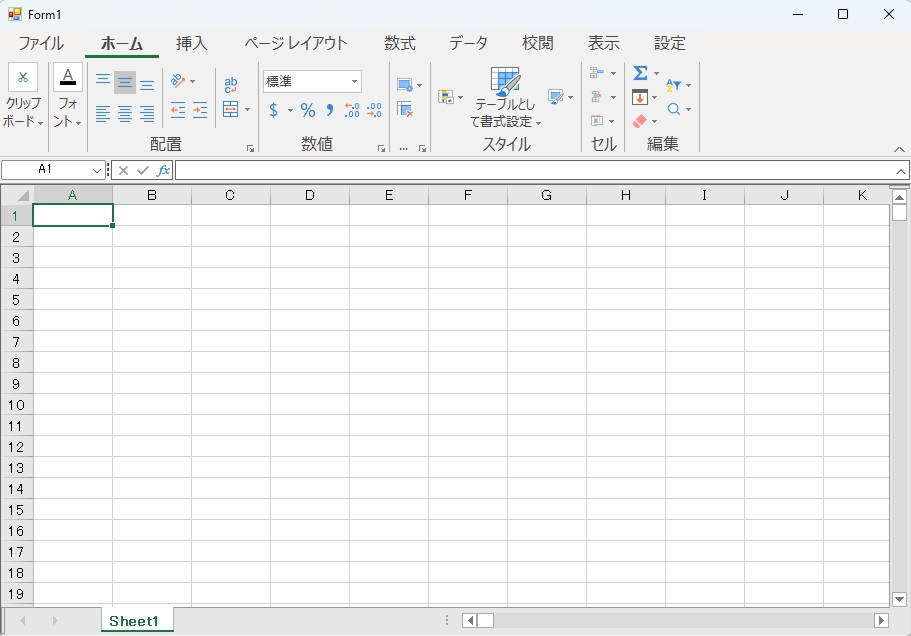Open the フォント group button
911x636 pixels.
click(x=67, y=96)
